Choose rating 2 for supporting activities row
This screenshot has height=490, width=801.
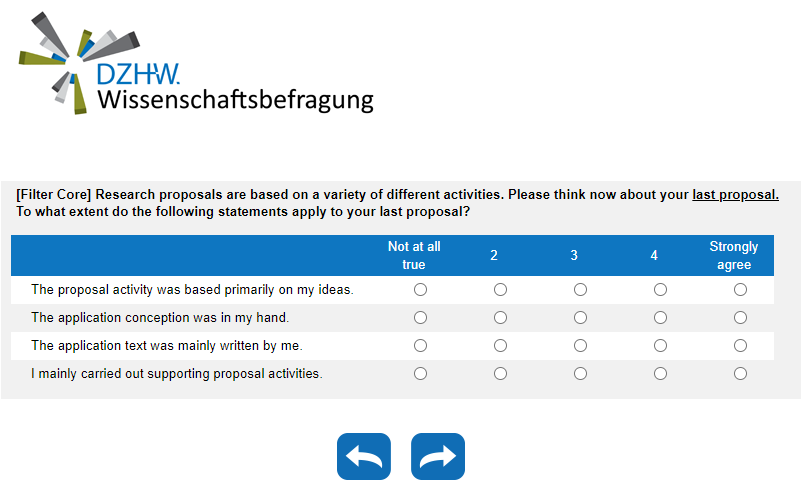click(x=500, y=374)
